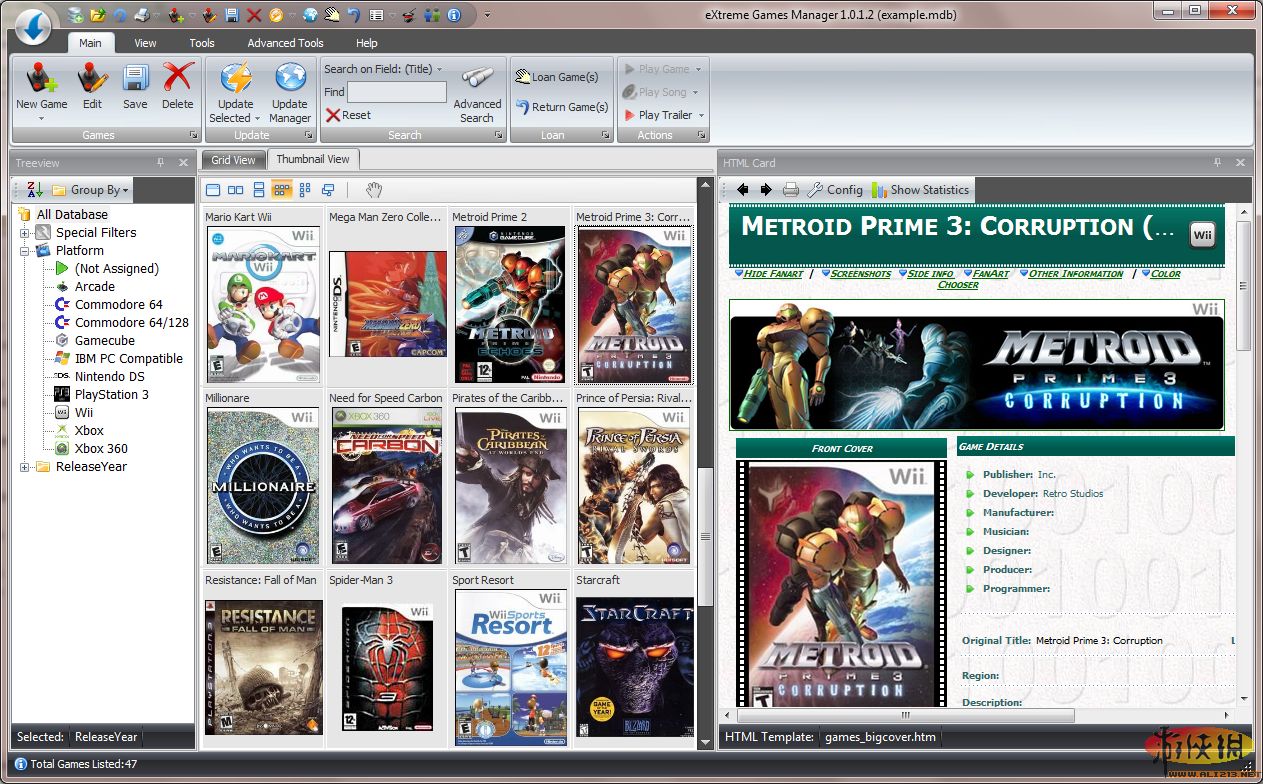Click HTML Card back arrow icon
Image resolution: width=1263 pixels, height=784 pixels.
[x=742, y=190]
